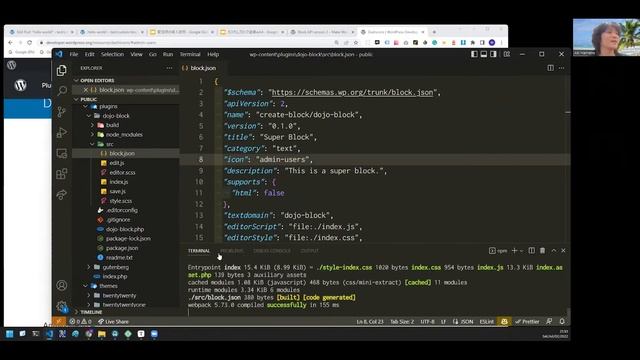This screenshot has height=360, width=640.
Task: Open the Run menu
Action: coord(168,54)
